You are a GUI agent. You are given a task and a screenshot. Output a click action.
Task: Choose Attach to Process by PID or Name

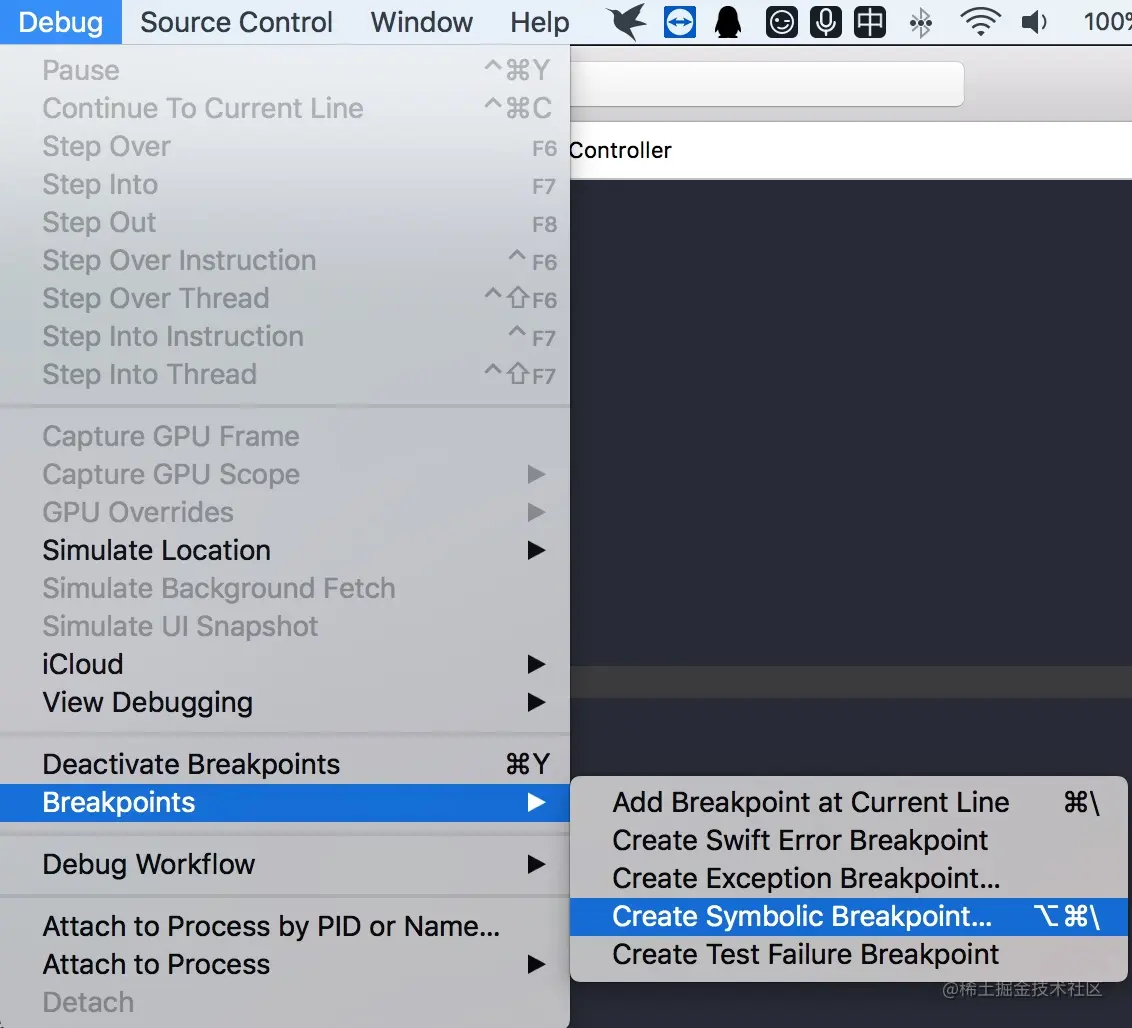[x=284, y=926]
